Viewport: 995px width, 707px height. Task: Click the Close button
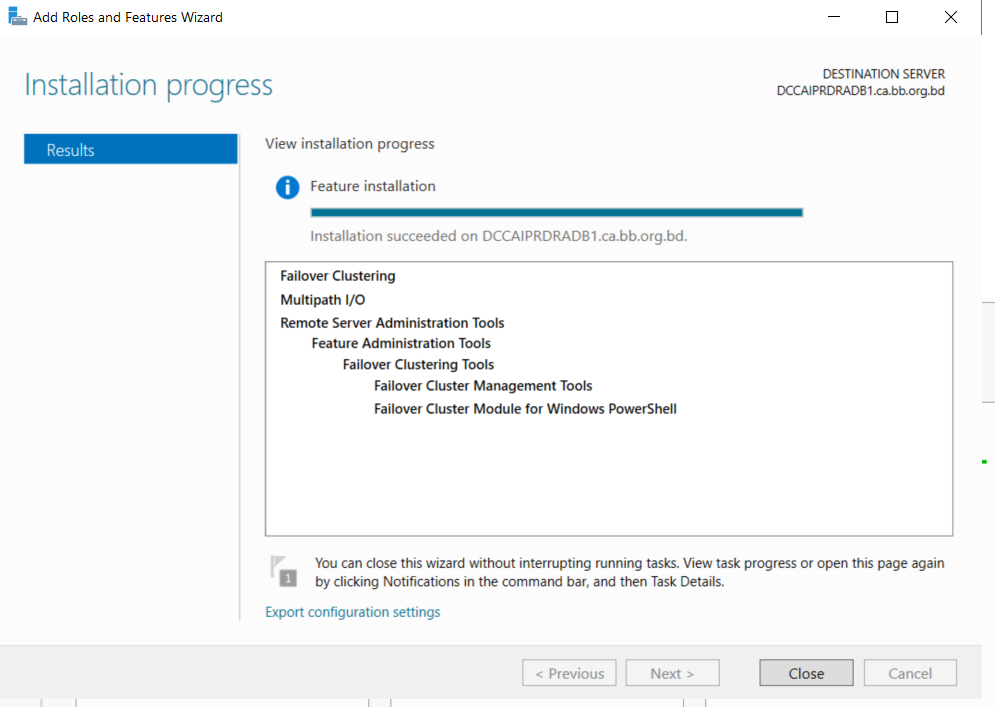coord(806,673)
